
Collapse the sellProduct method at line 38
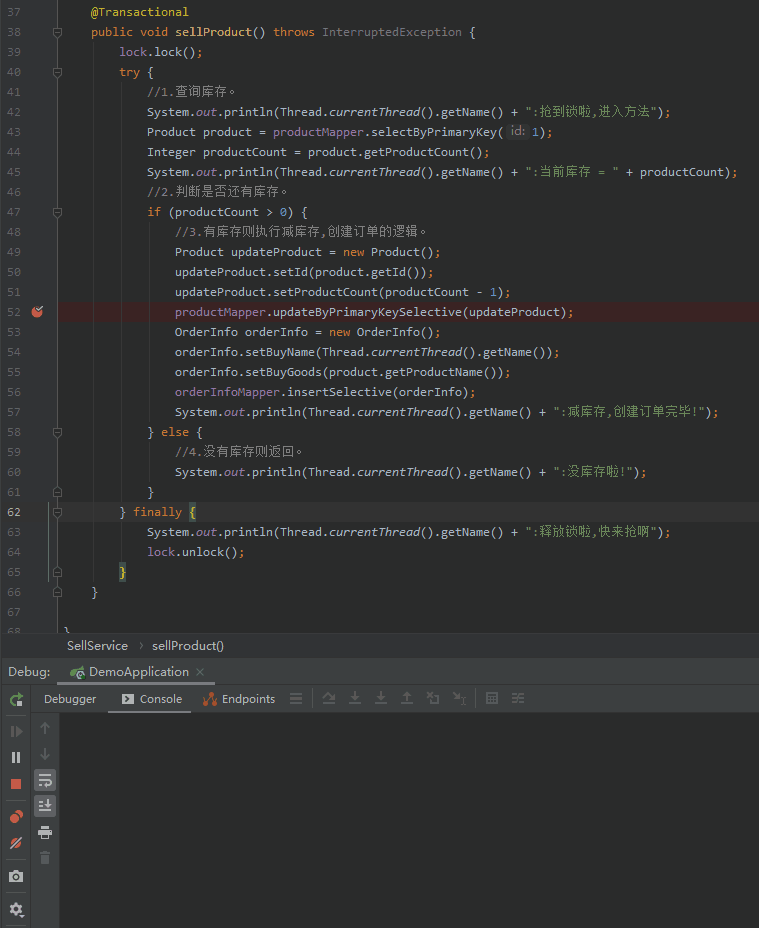click(57, 33)
